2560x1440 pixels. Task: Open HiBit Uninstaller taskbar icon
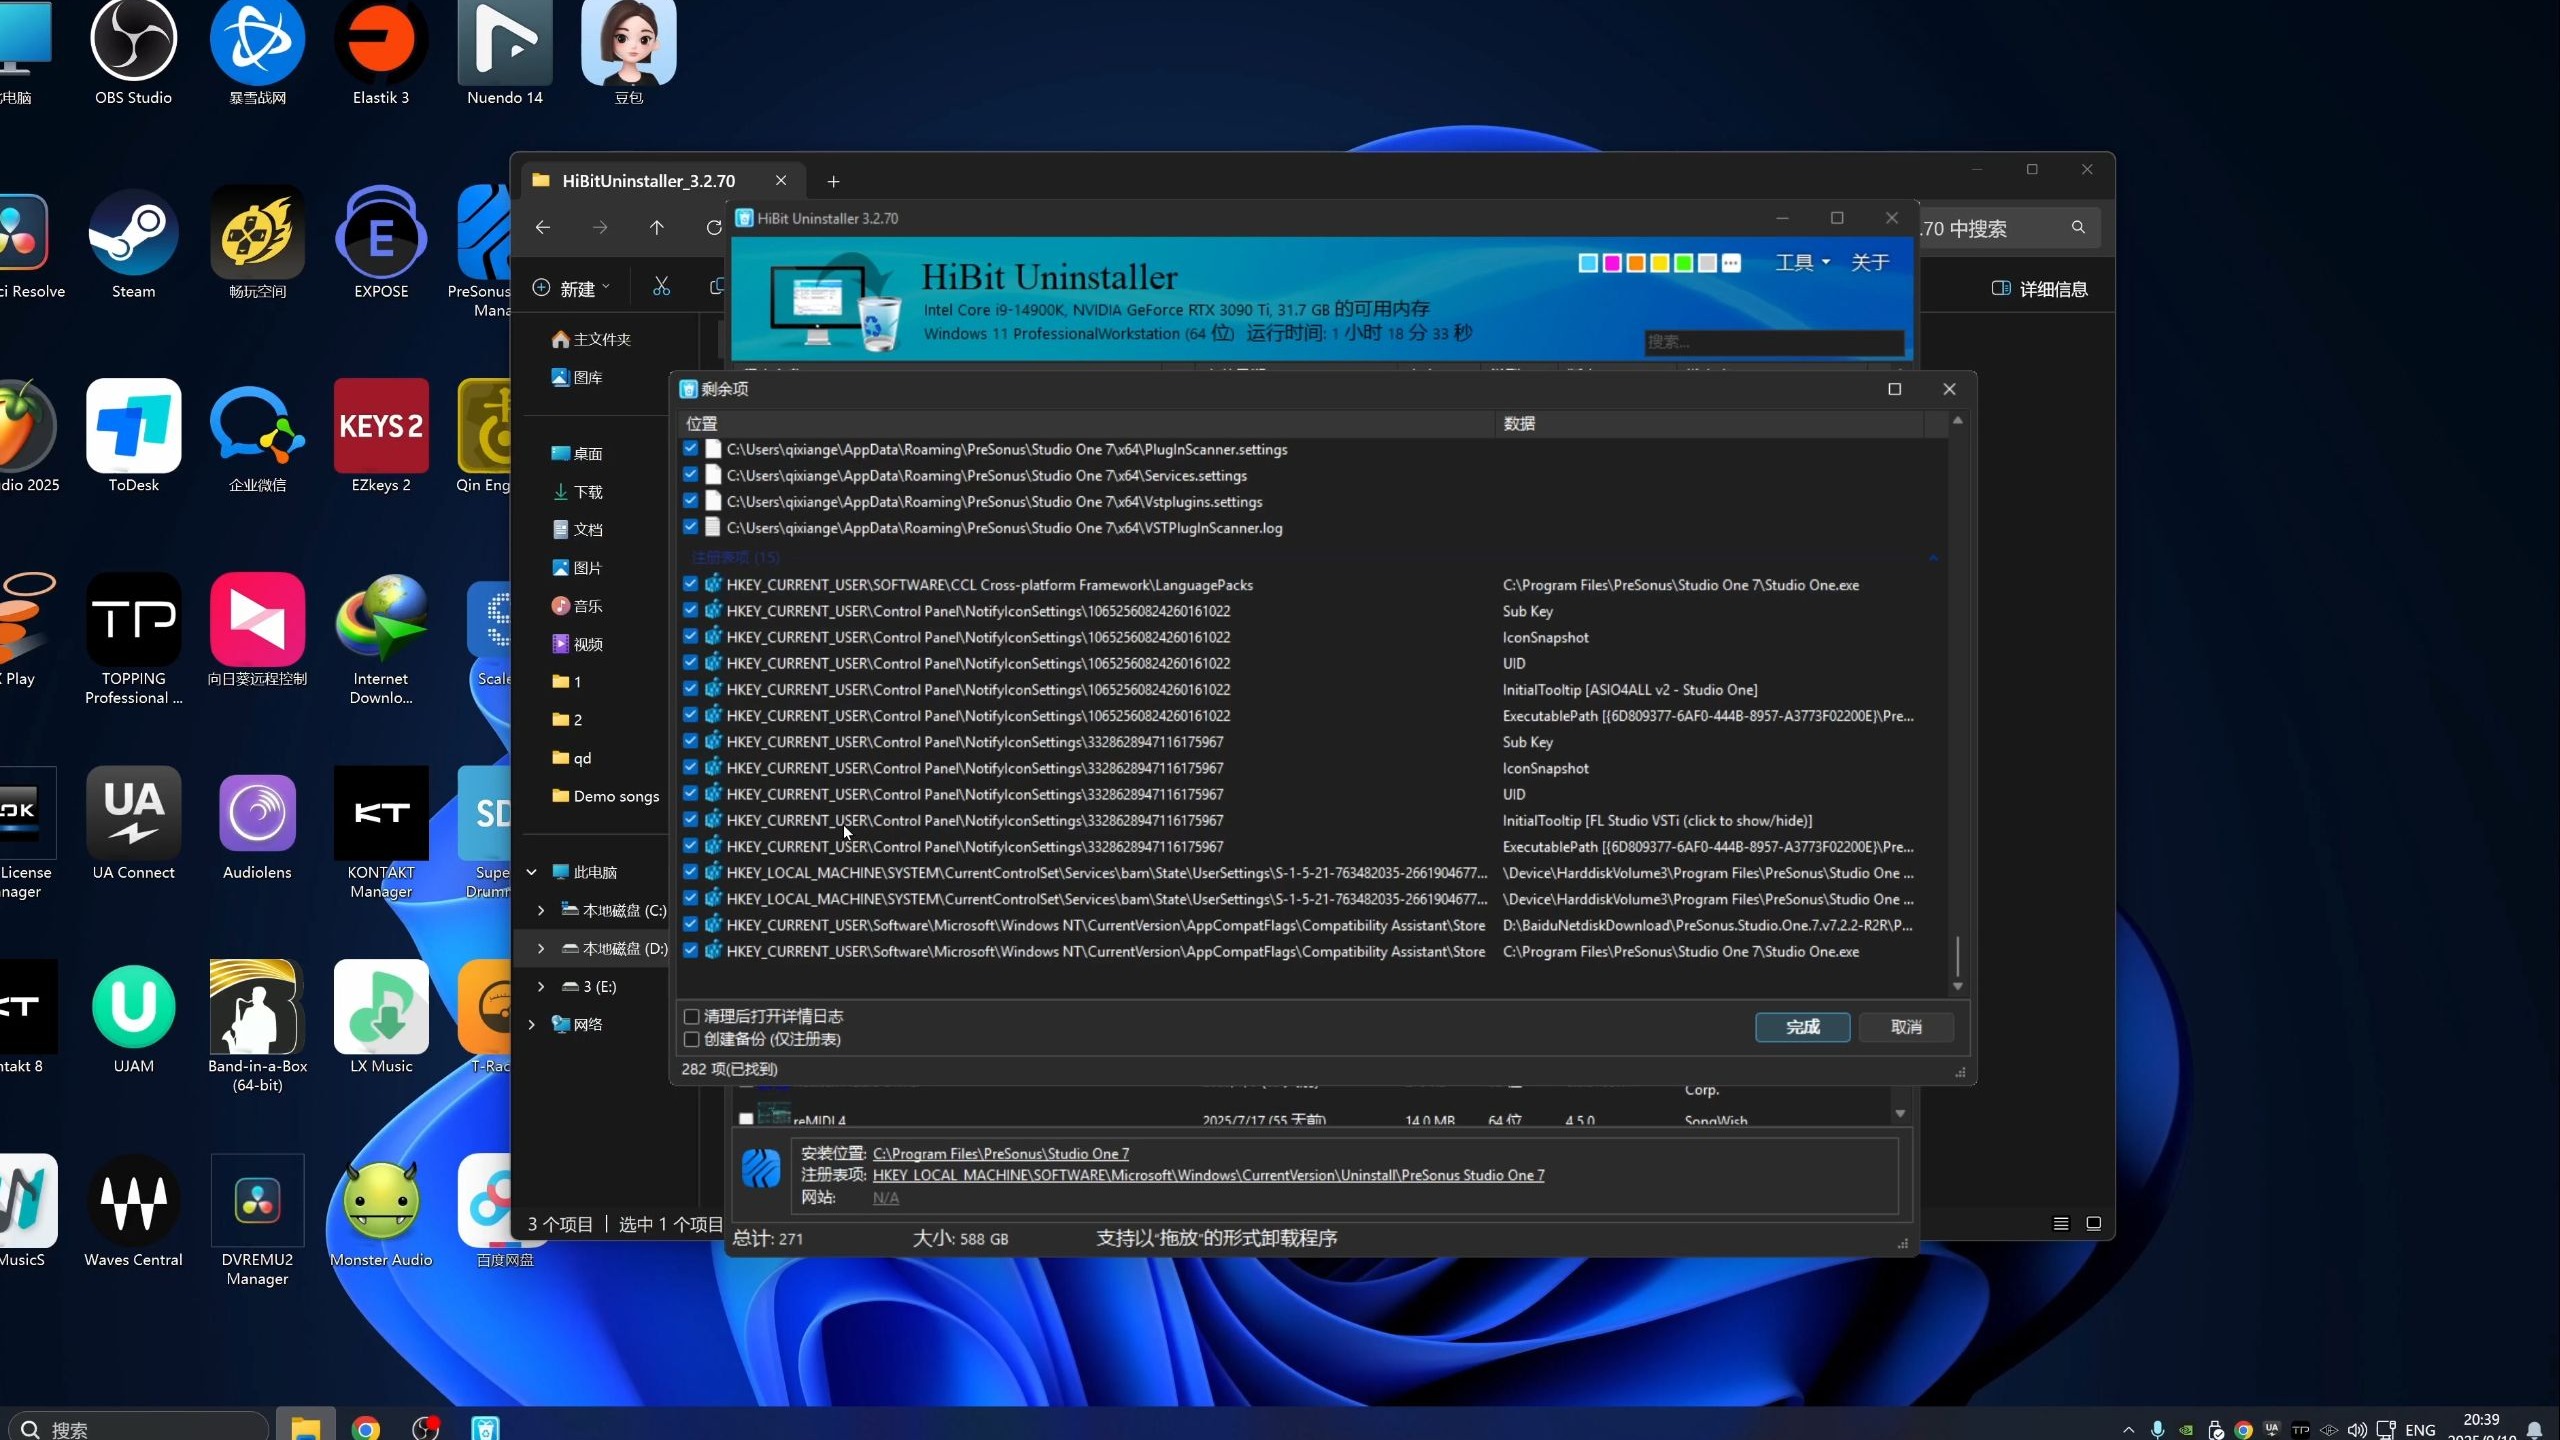(485, 1429)
